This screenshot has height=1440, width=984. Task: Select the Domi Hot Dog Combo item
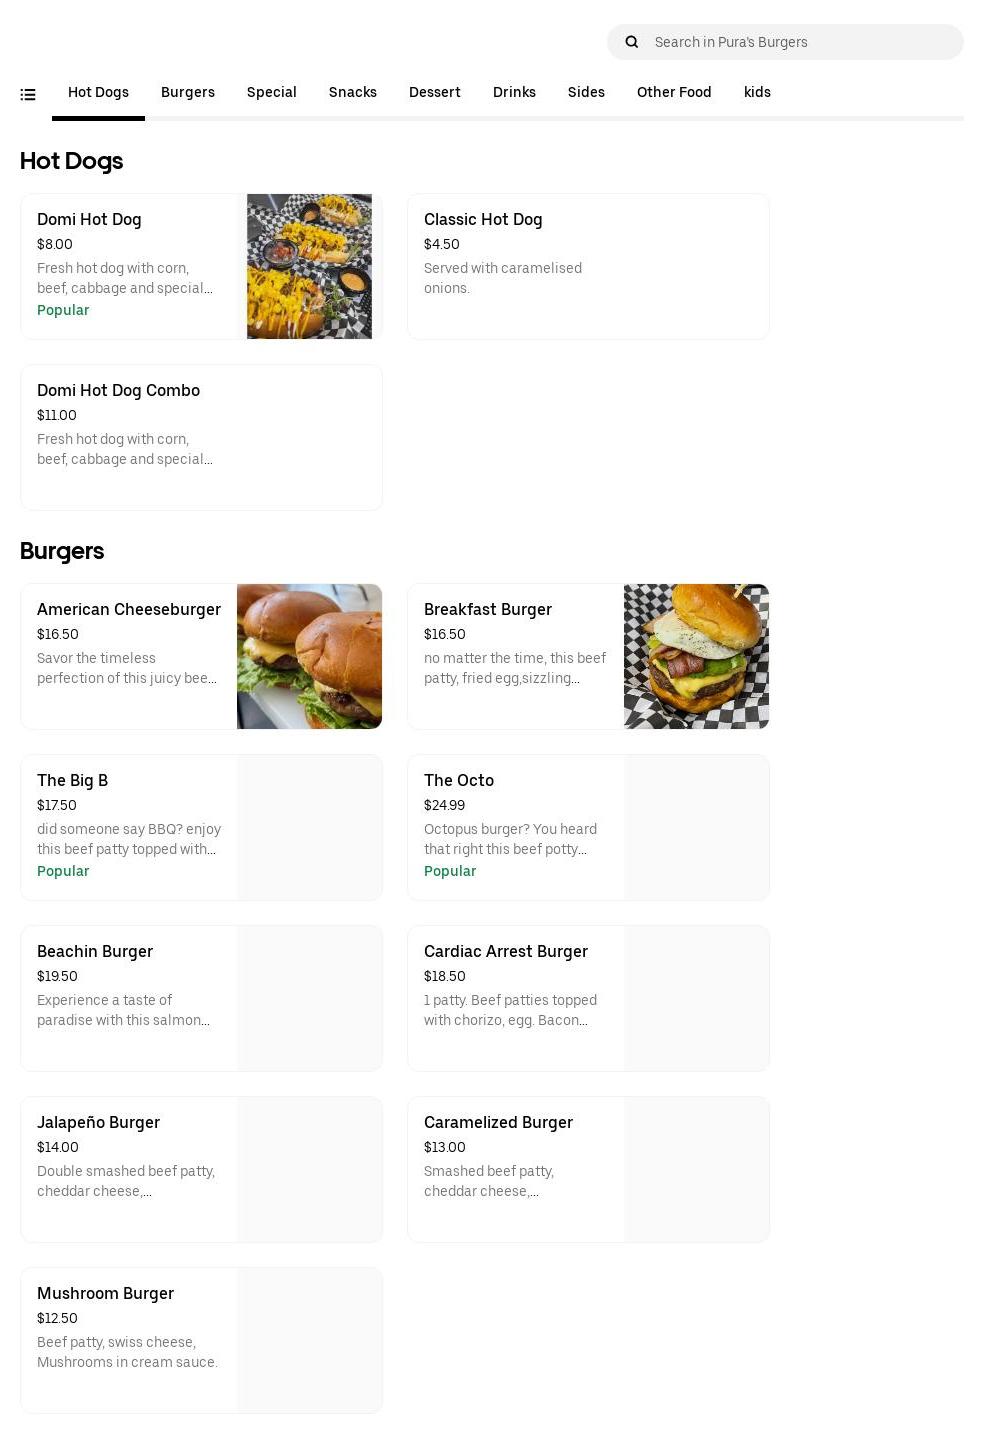(201, 437)
